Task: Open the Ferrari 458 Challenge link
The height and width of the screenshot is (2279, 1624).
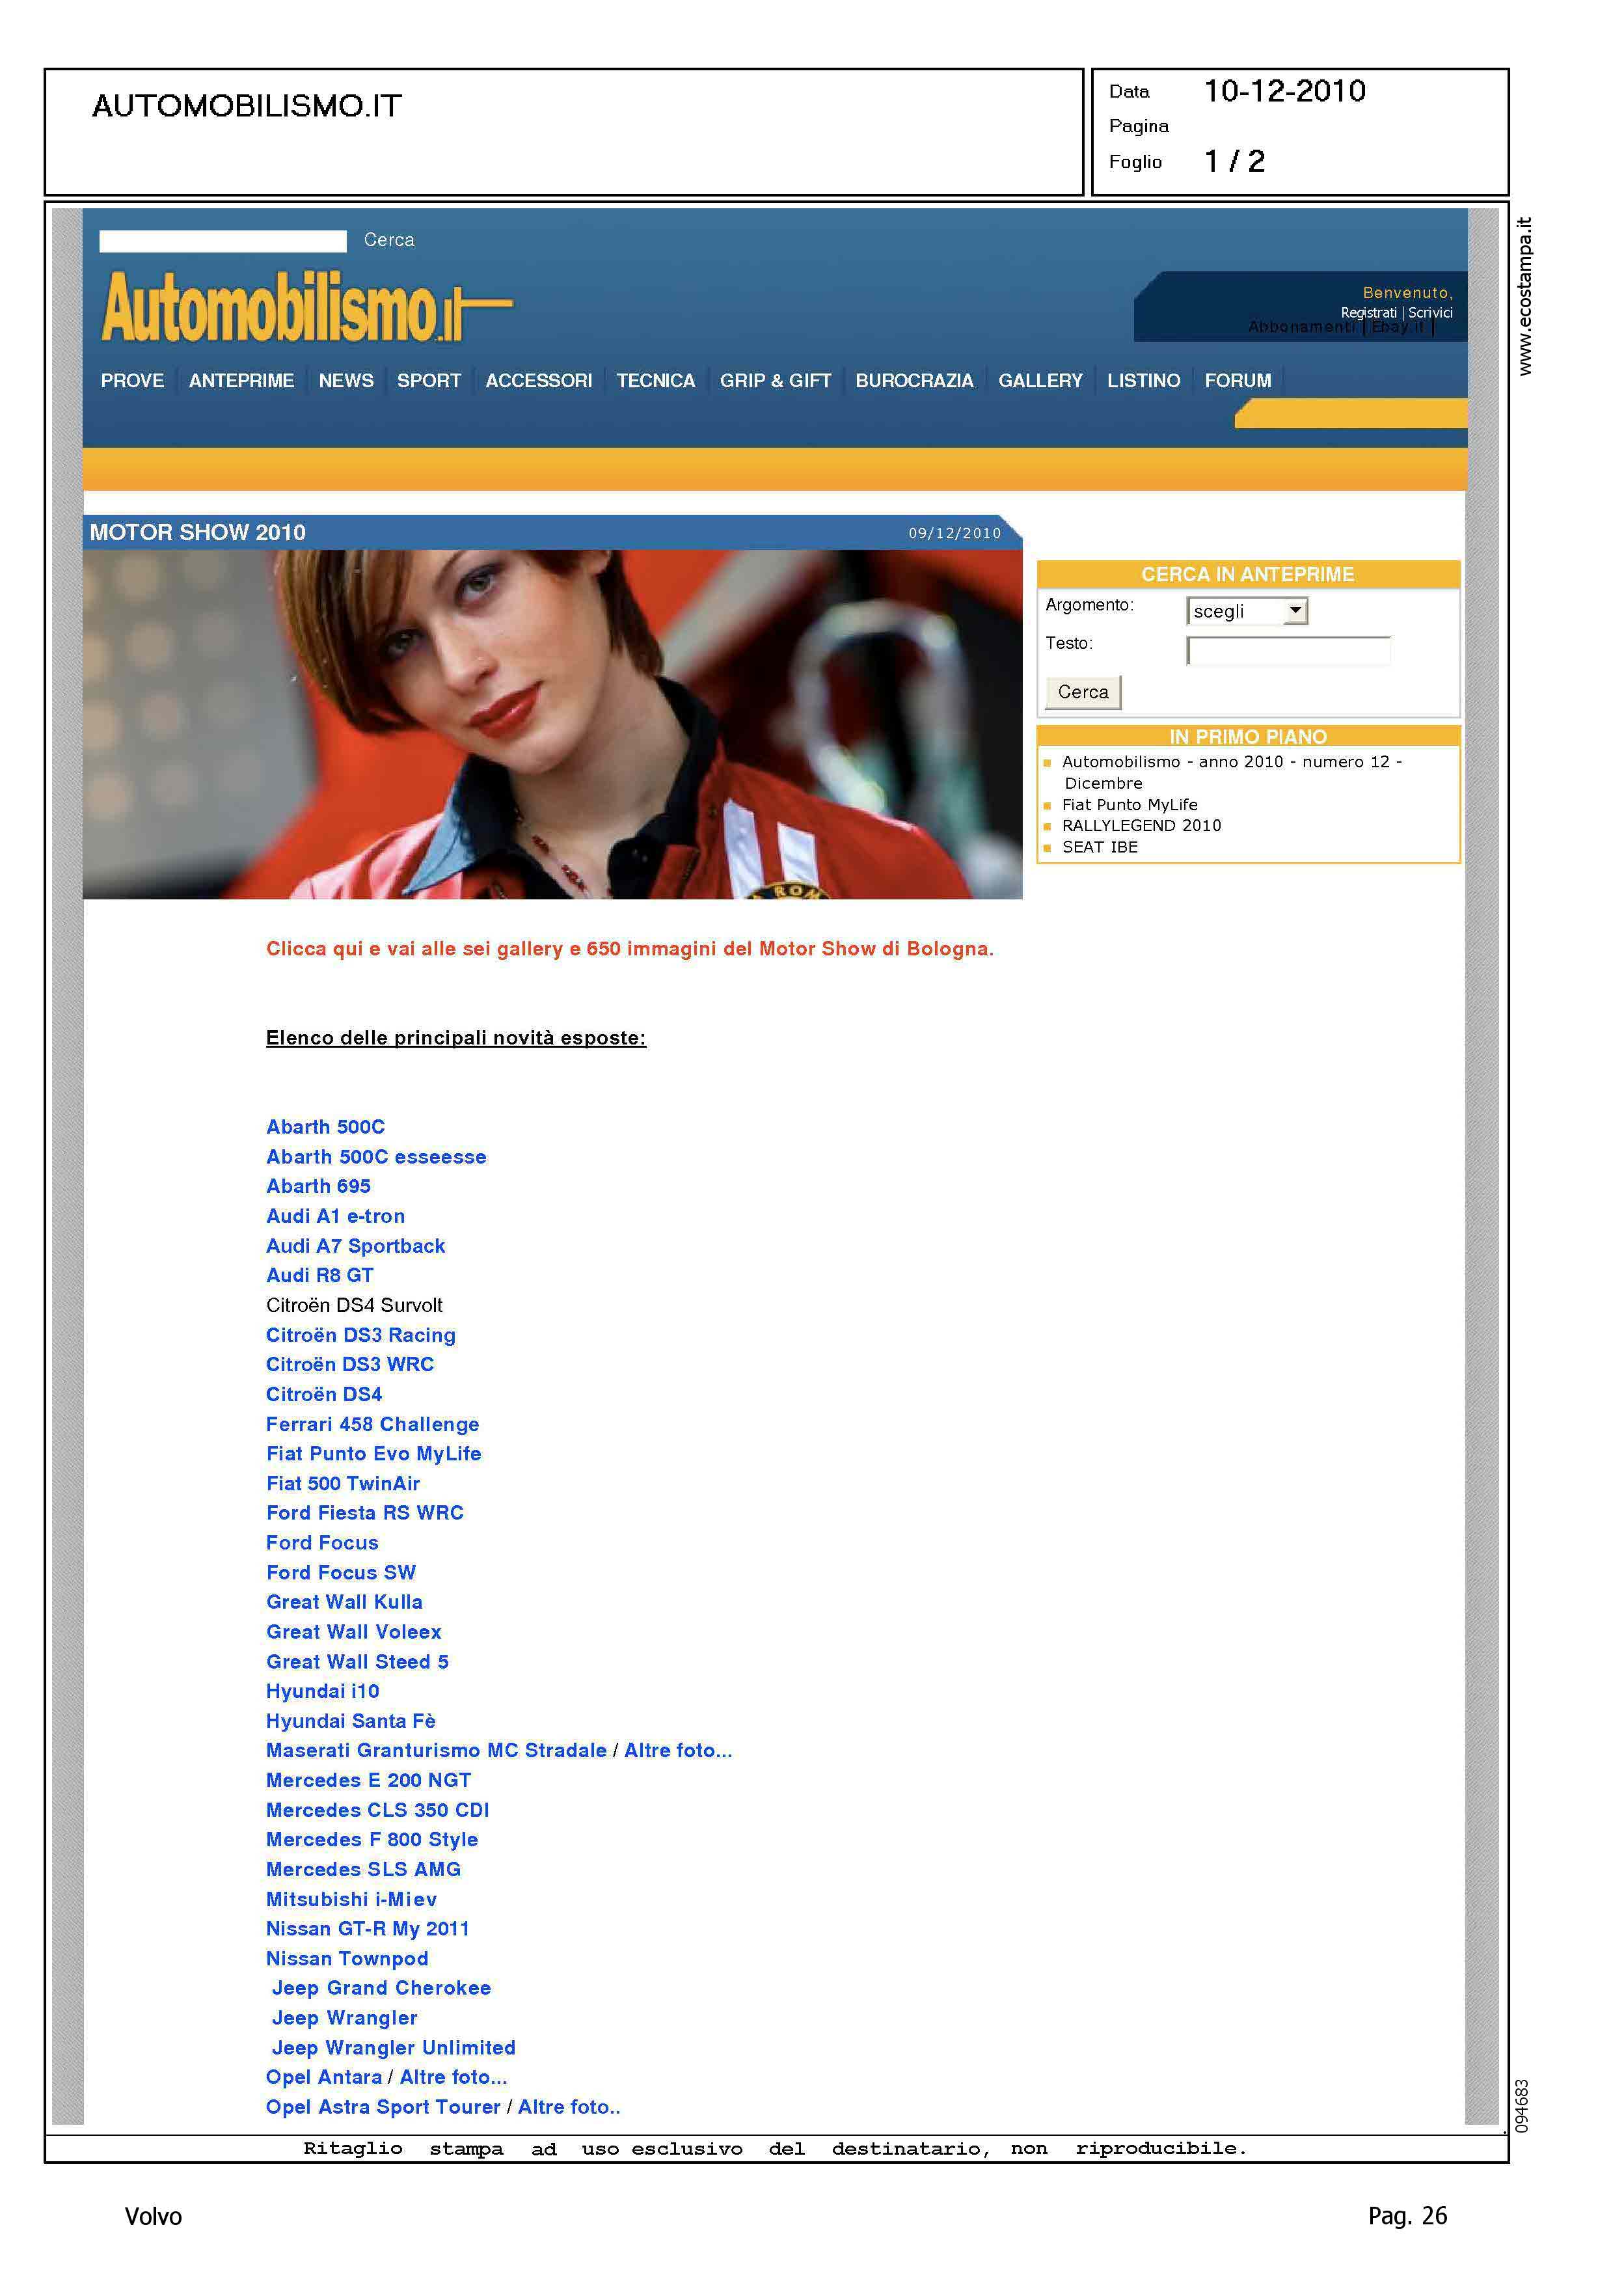Action: (x=372, y=1424)
